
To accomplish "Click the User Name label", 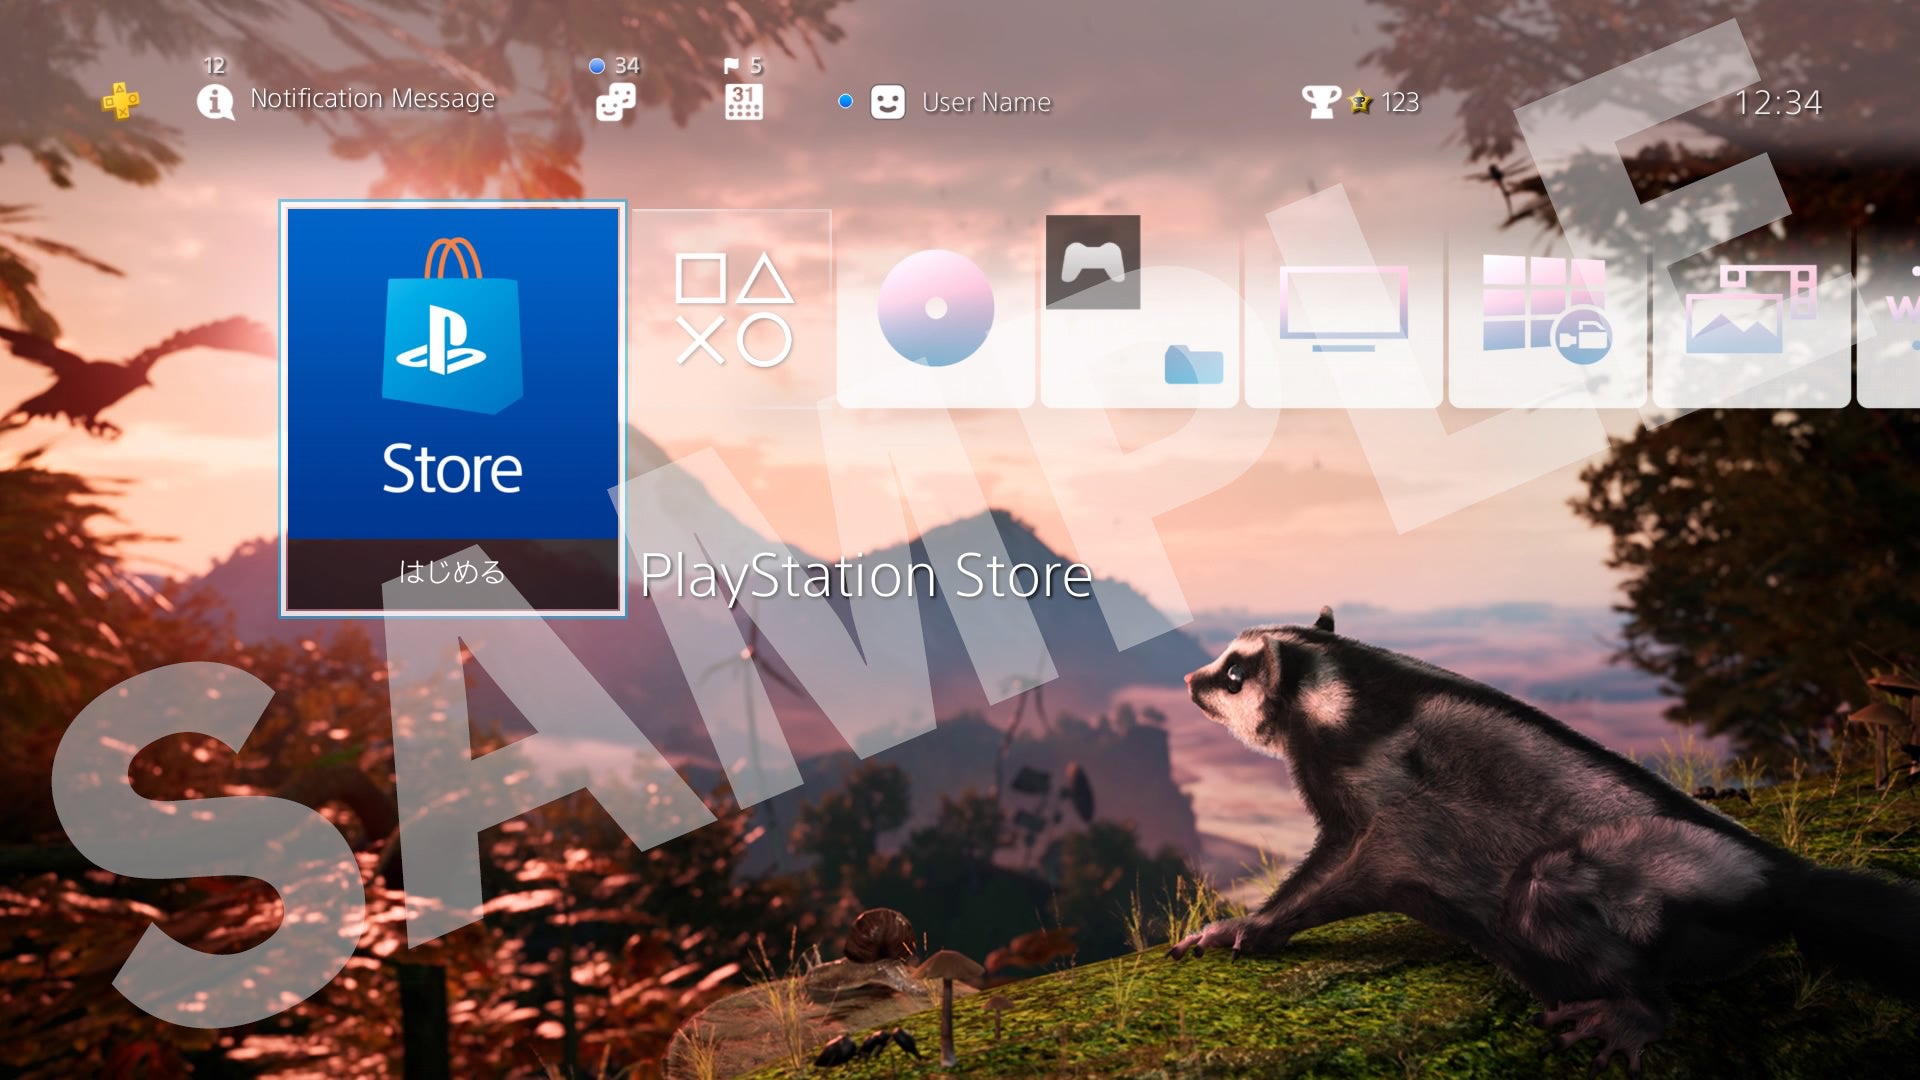I will [x=986, y=103].
